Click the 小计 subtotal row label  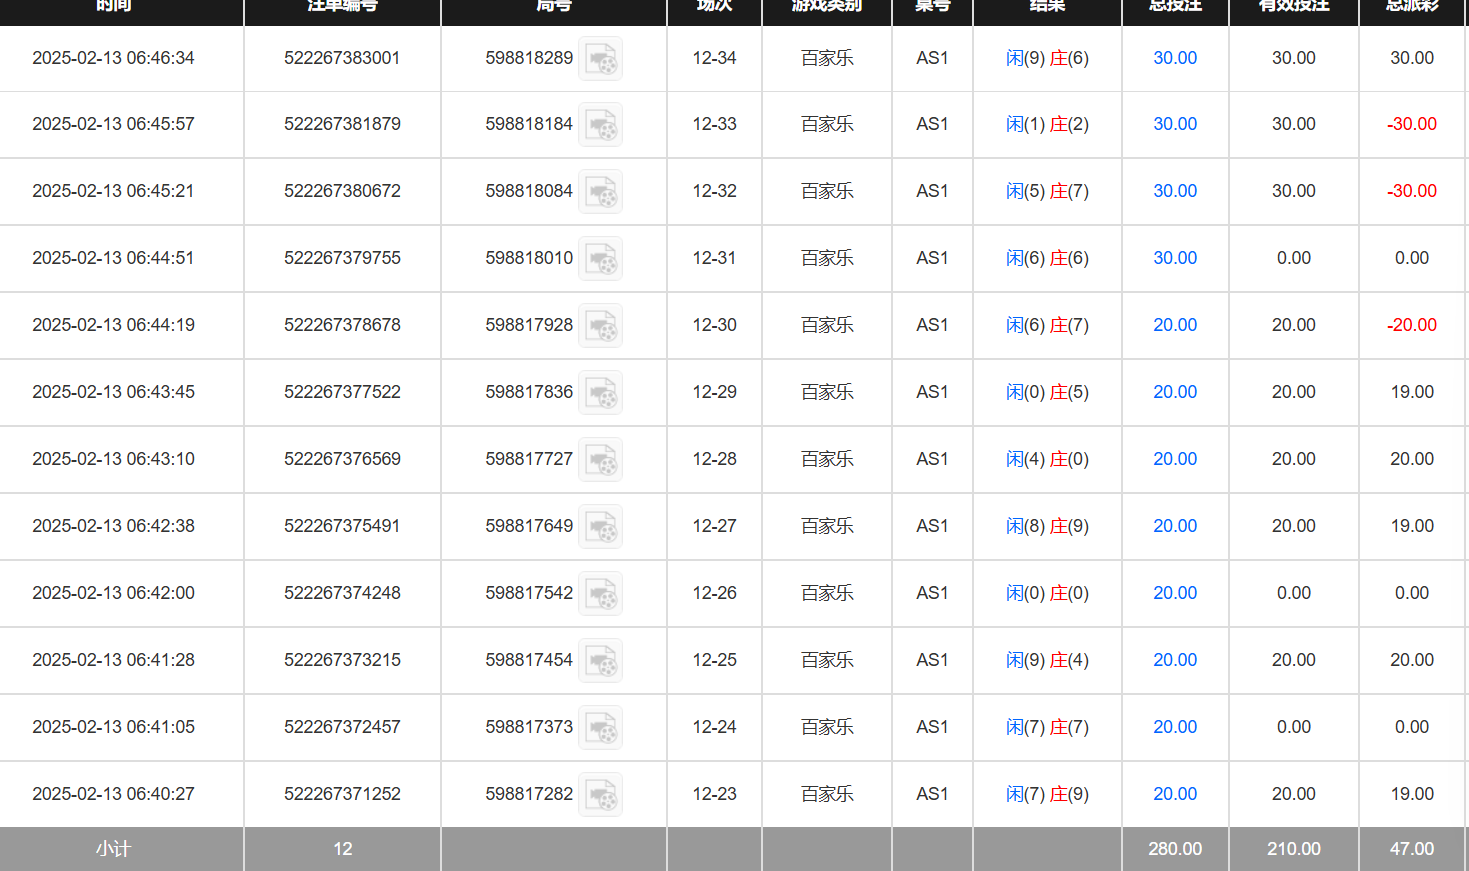tap(113, 849)
